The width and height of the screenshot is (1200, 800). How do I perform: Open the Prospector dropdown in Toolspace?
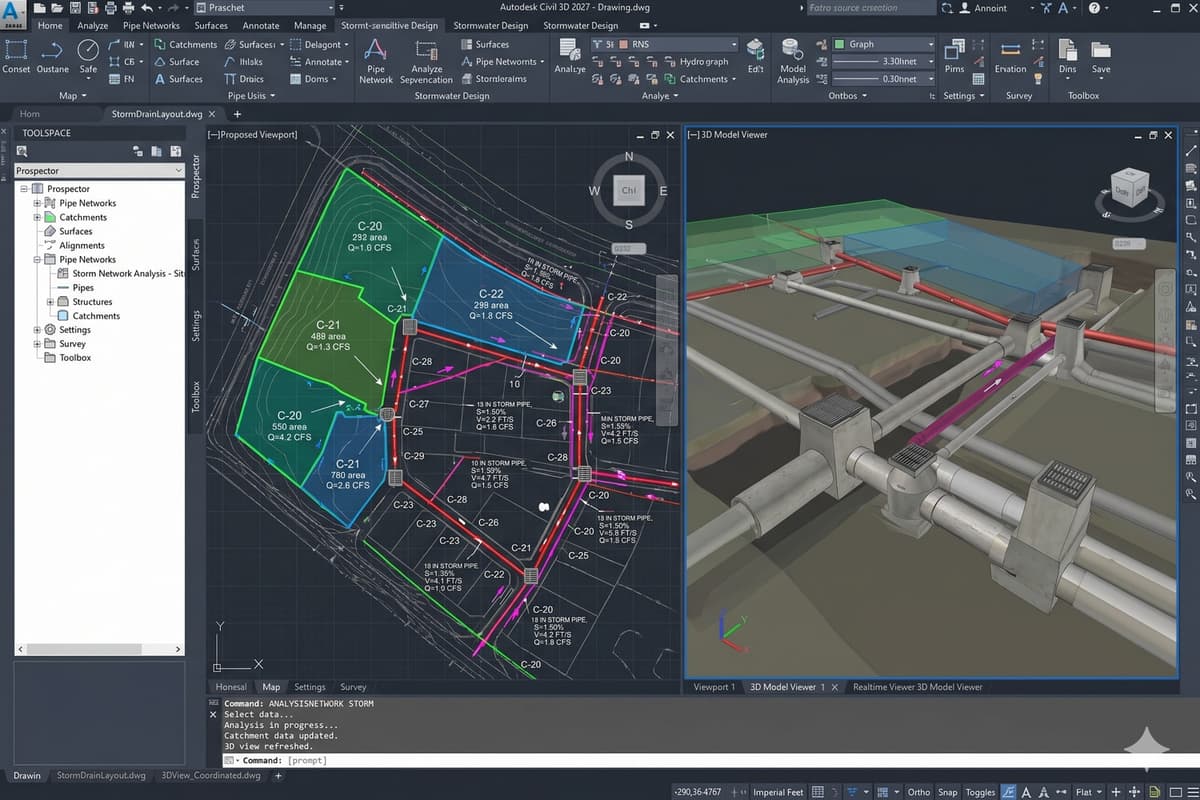tap(98, 171)
